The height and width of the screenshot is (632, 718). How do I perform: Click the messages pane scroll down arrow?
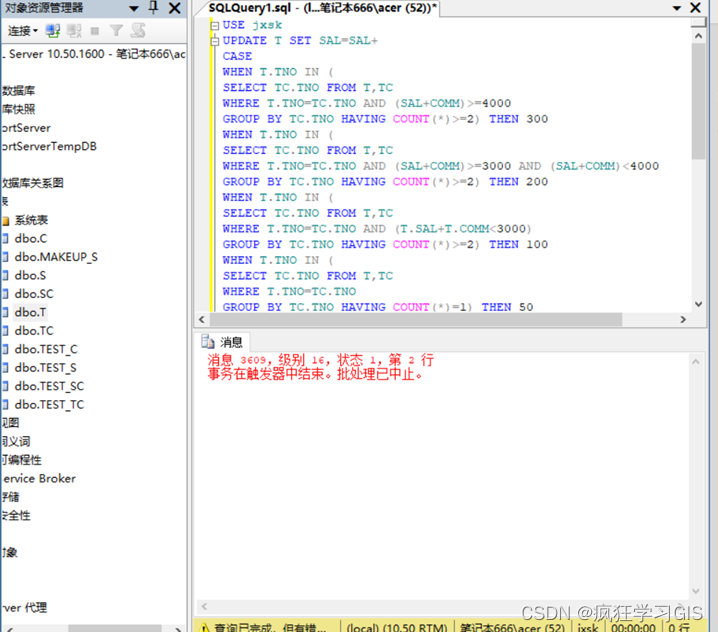(x=696, y=591)
